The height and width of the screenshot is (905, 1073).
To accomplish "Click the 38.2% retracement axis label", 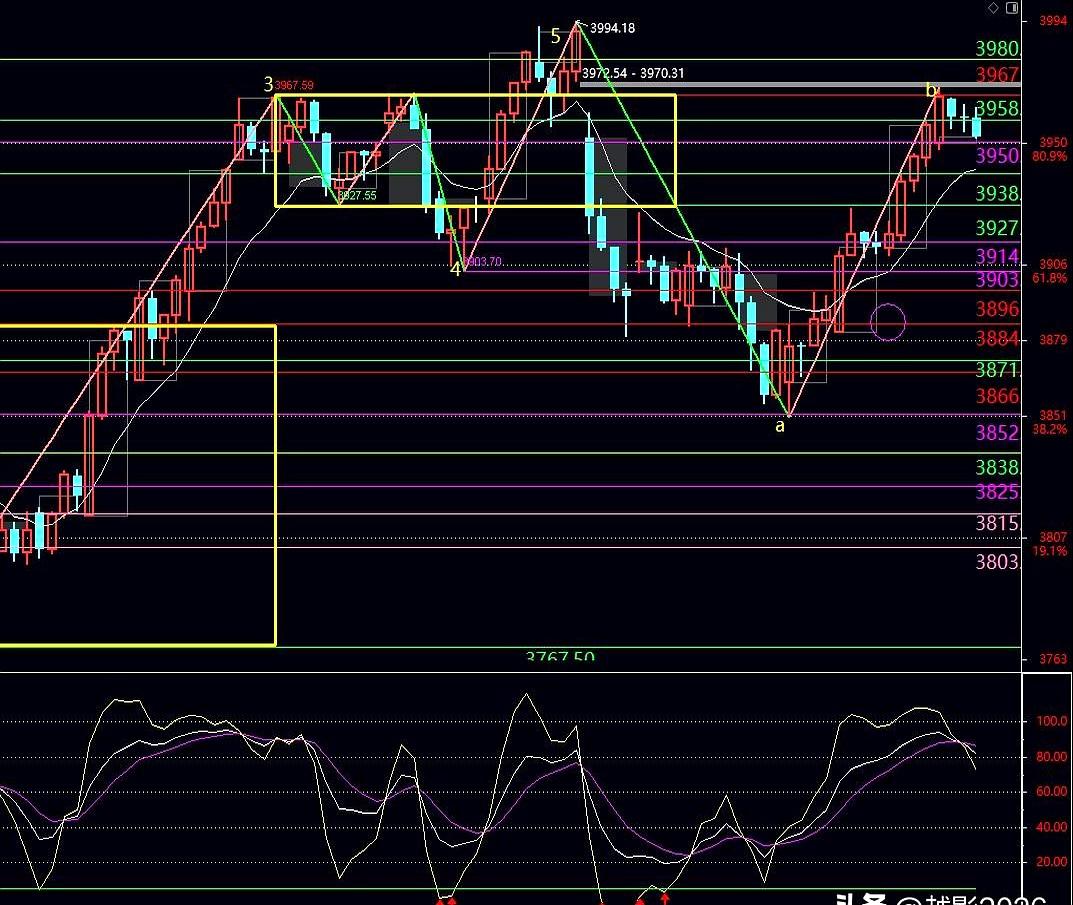I will (x=1050, y=430).
